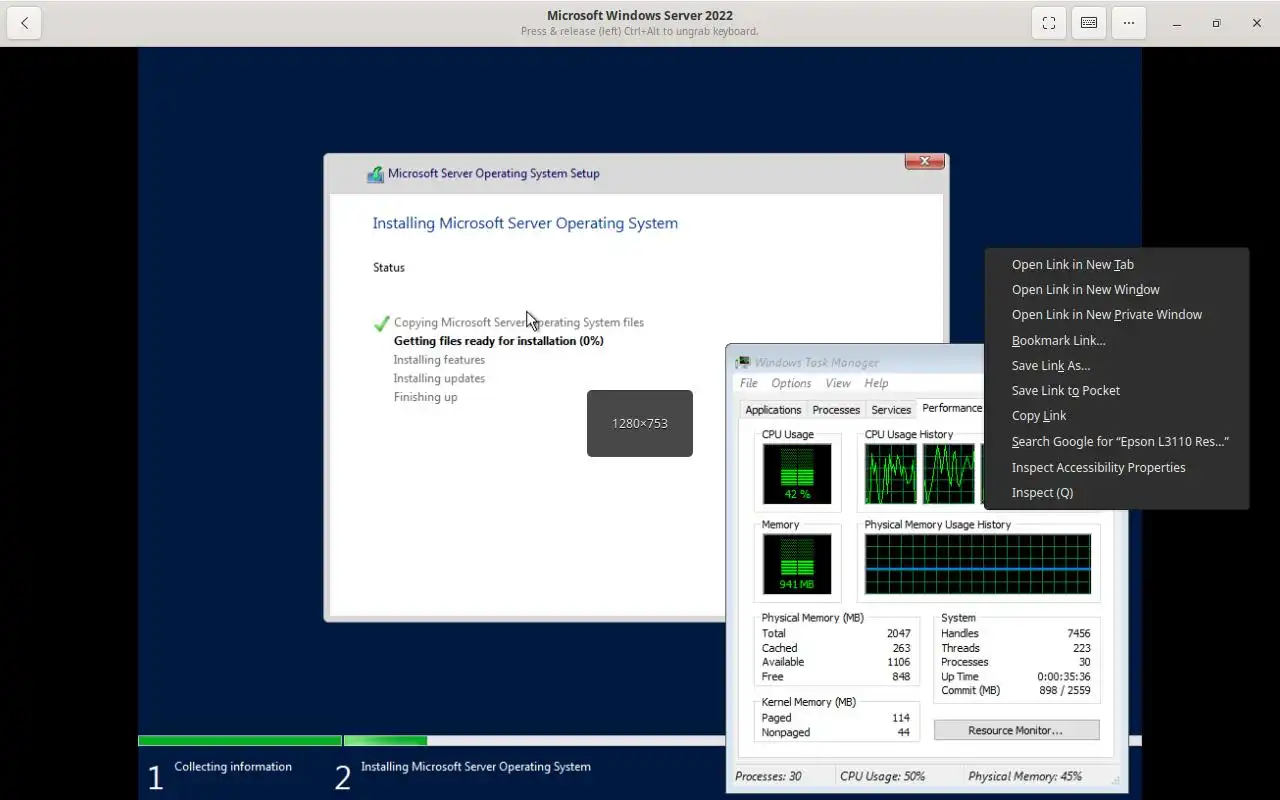This screenshot has width=1280, height=800.
Task: Click the second CPU Usage History graph
Action: [x=948, y=474]
